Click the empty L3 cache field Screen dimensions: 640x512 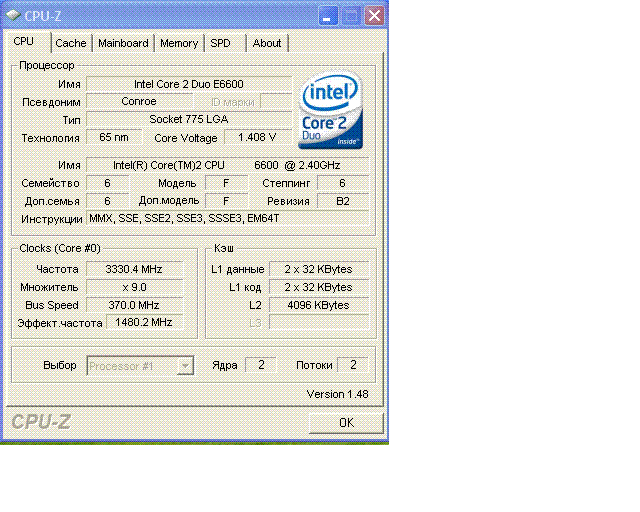tap(319, 323)
